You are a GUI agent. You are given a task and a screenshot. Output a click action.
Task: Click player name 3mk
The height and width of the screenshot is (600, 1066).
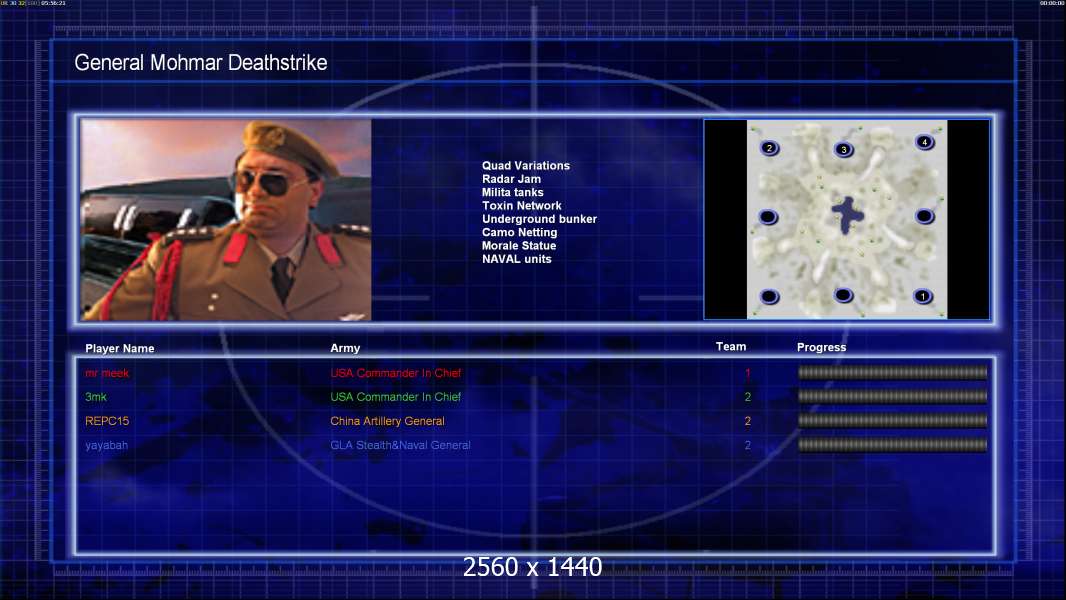pos(96,397)
